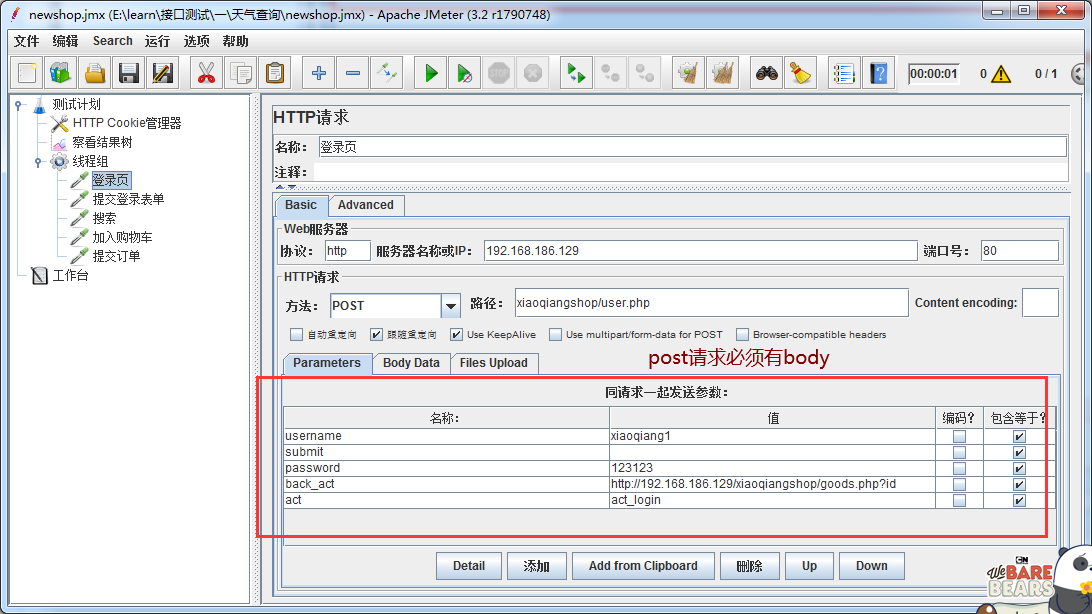Toggle the Use KeepAlive checkbox
Screen dimensions: 1092x614
(456, 335)
